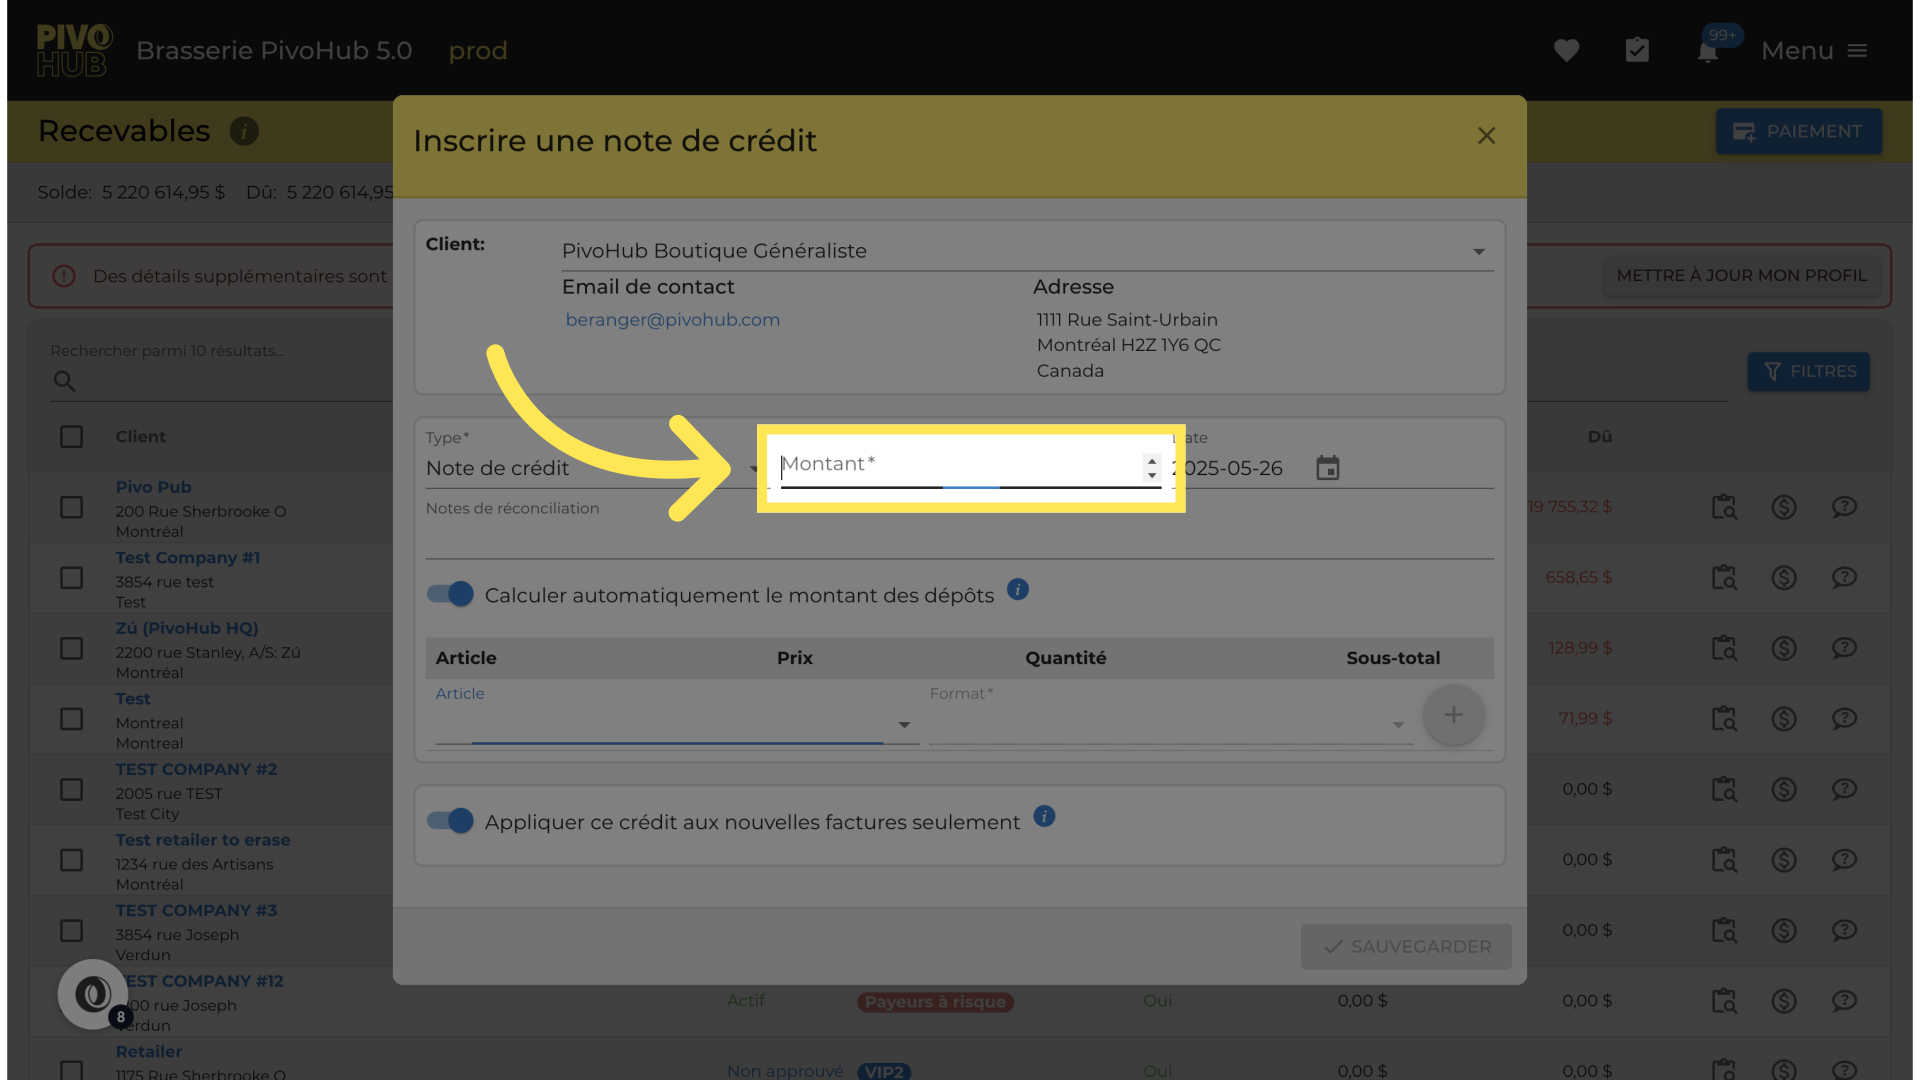Click beranger@pivohub.com email link
1920x1080 pixels.
coord(672,320)
